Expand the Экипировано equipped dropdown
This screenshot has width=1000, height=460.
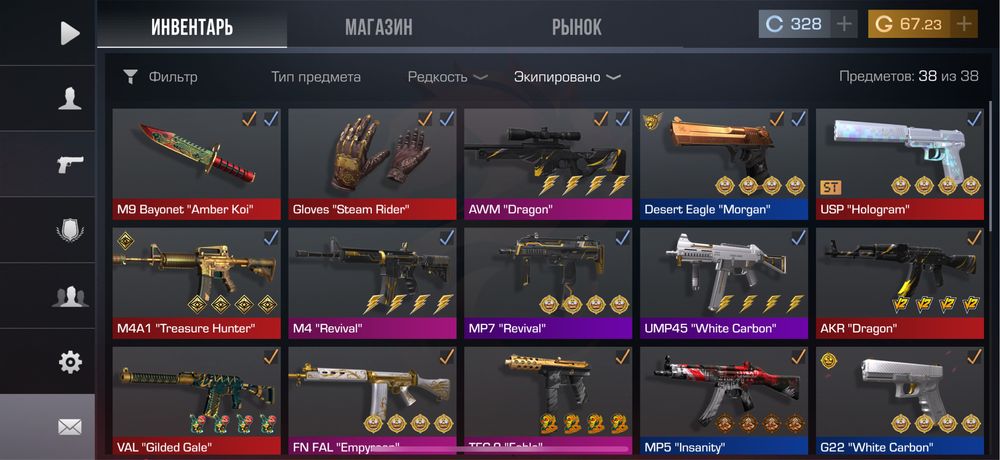pyautogui.click(x=567, y=77)
